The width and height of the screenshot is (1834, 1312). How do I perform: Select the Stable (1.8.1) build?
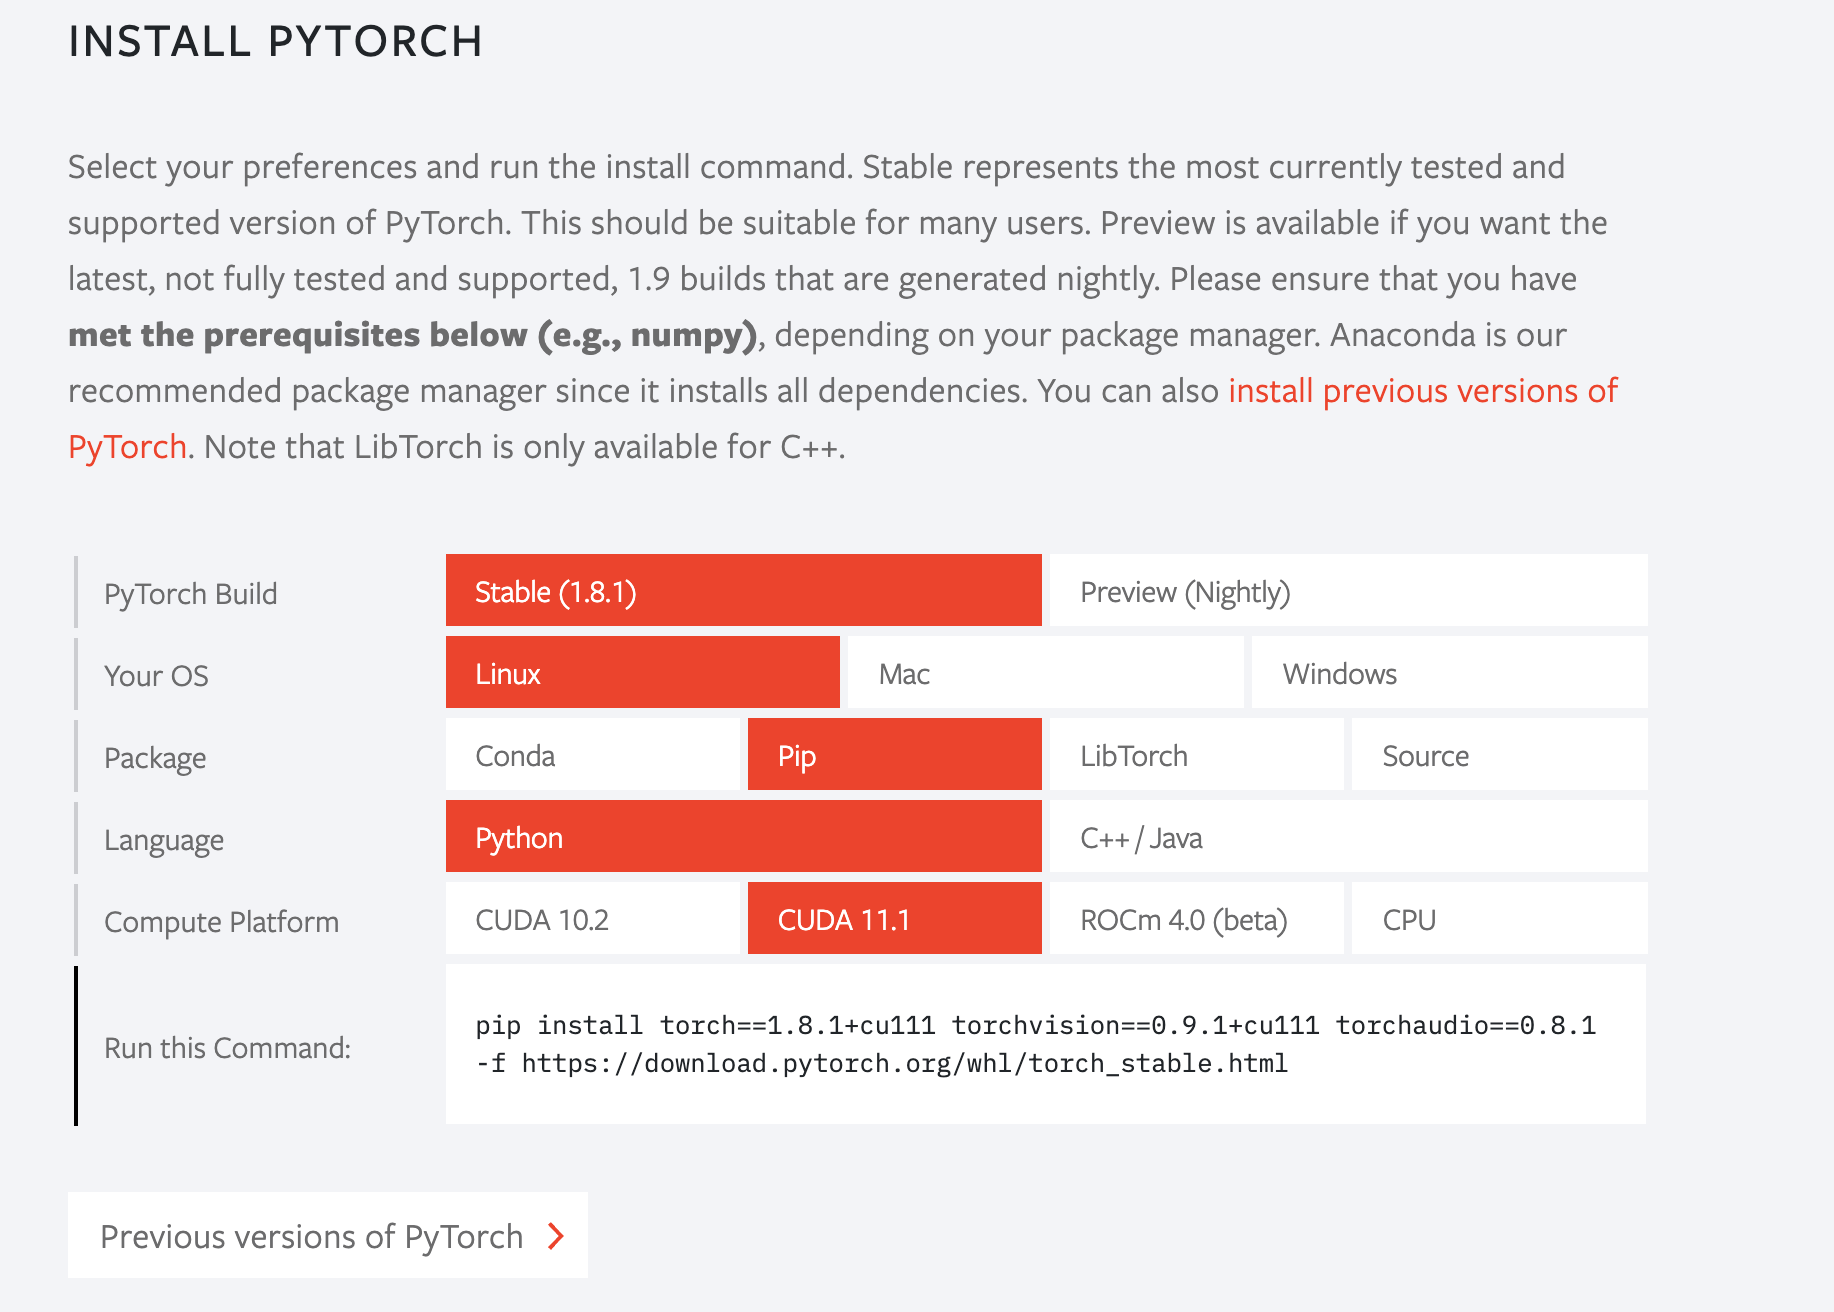[x=742, y=591]
